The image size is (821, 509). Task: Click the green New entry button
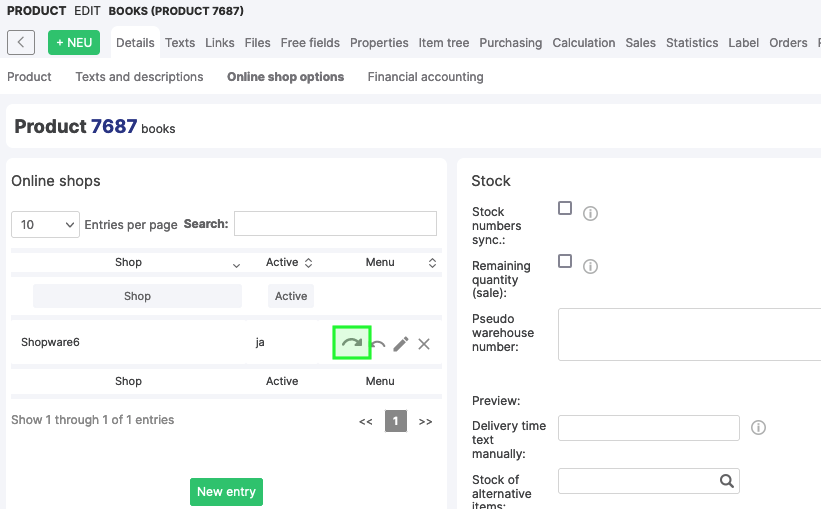pyautogui.click(x=226, y=492)
